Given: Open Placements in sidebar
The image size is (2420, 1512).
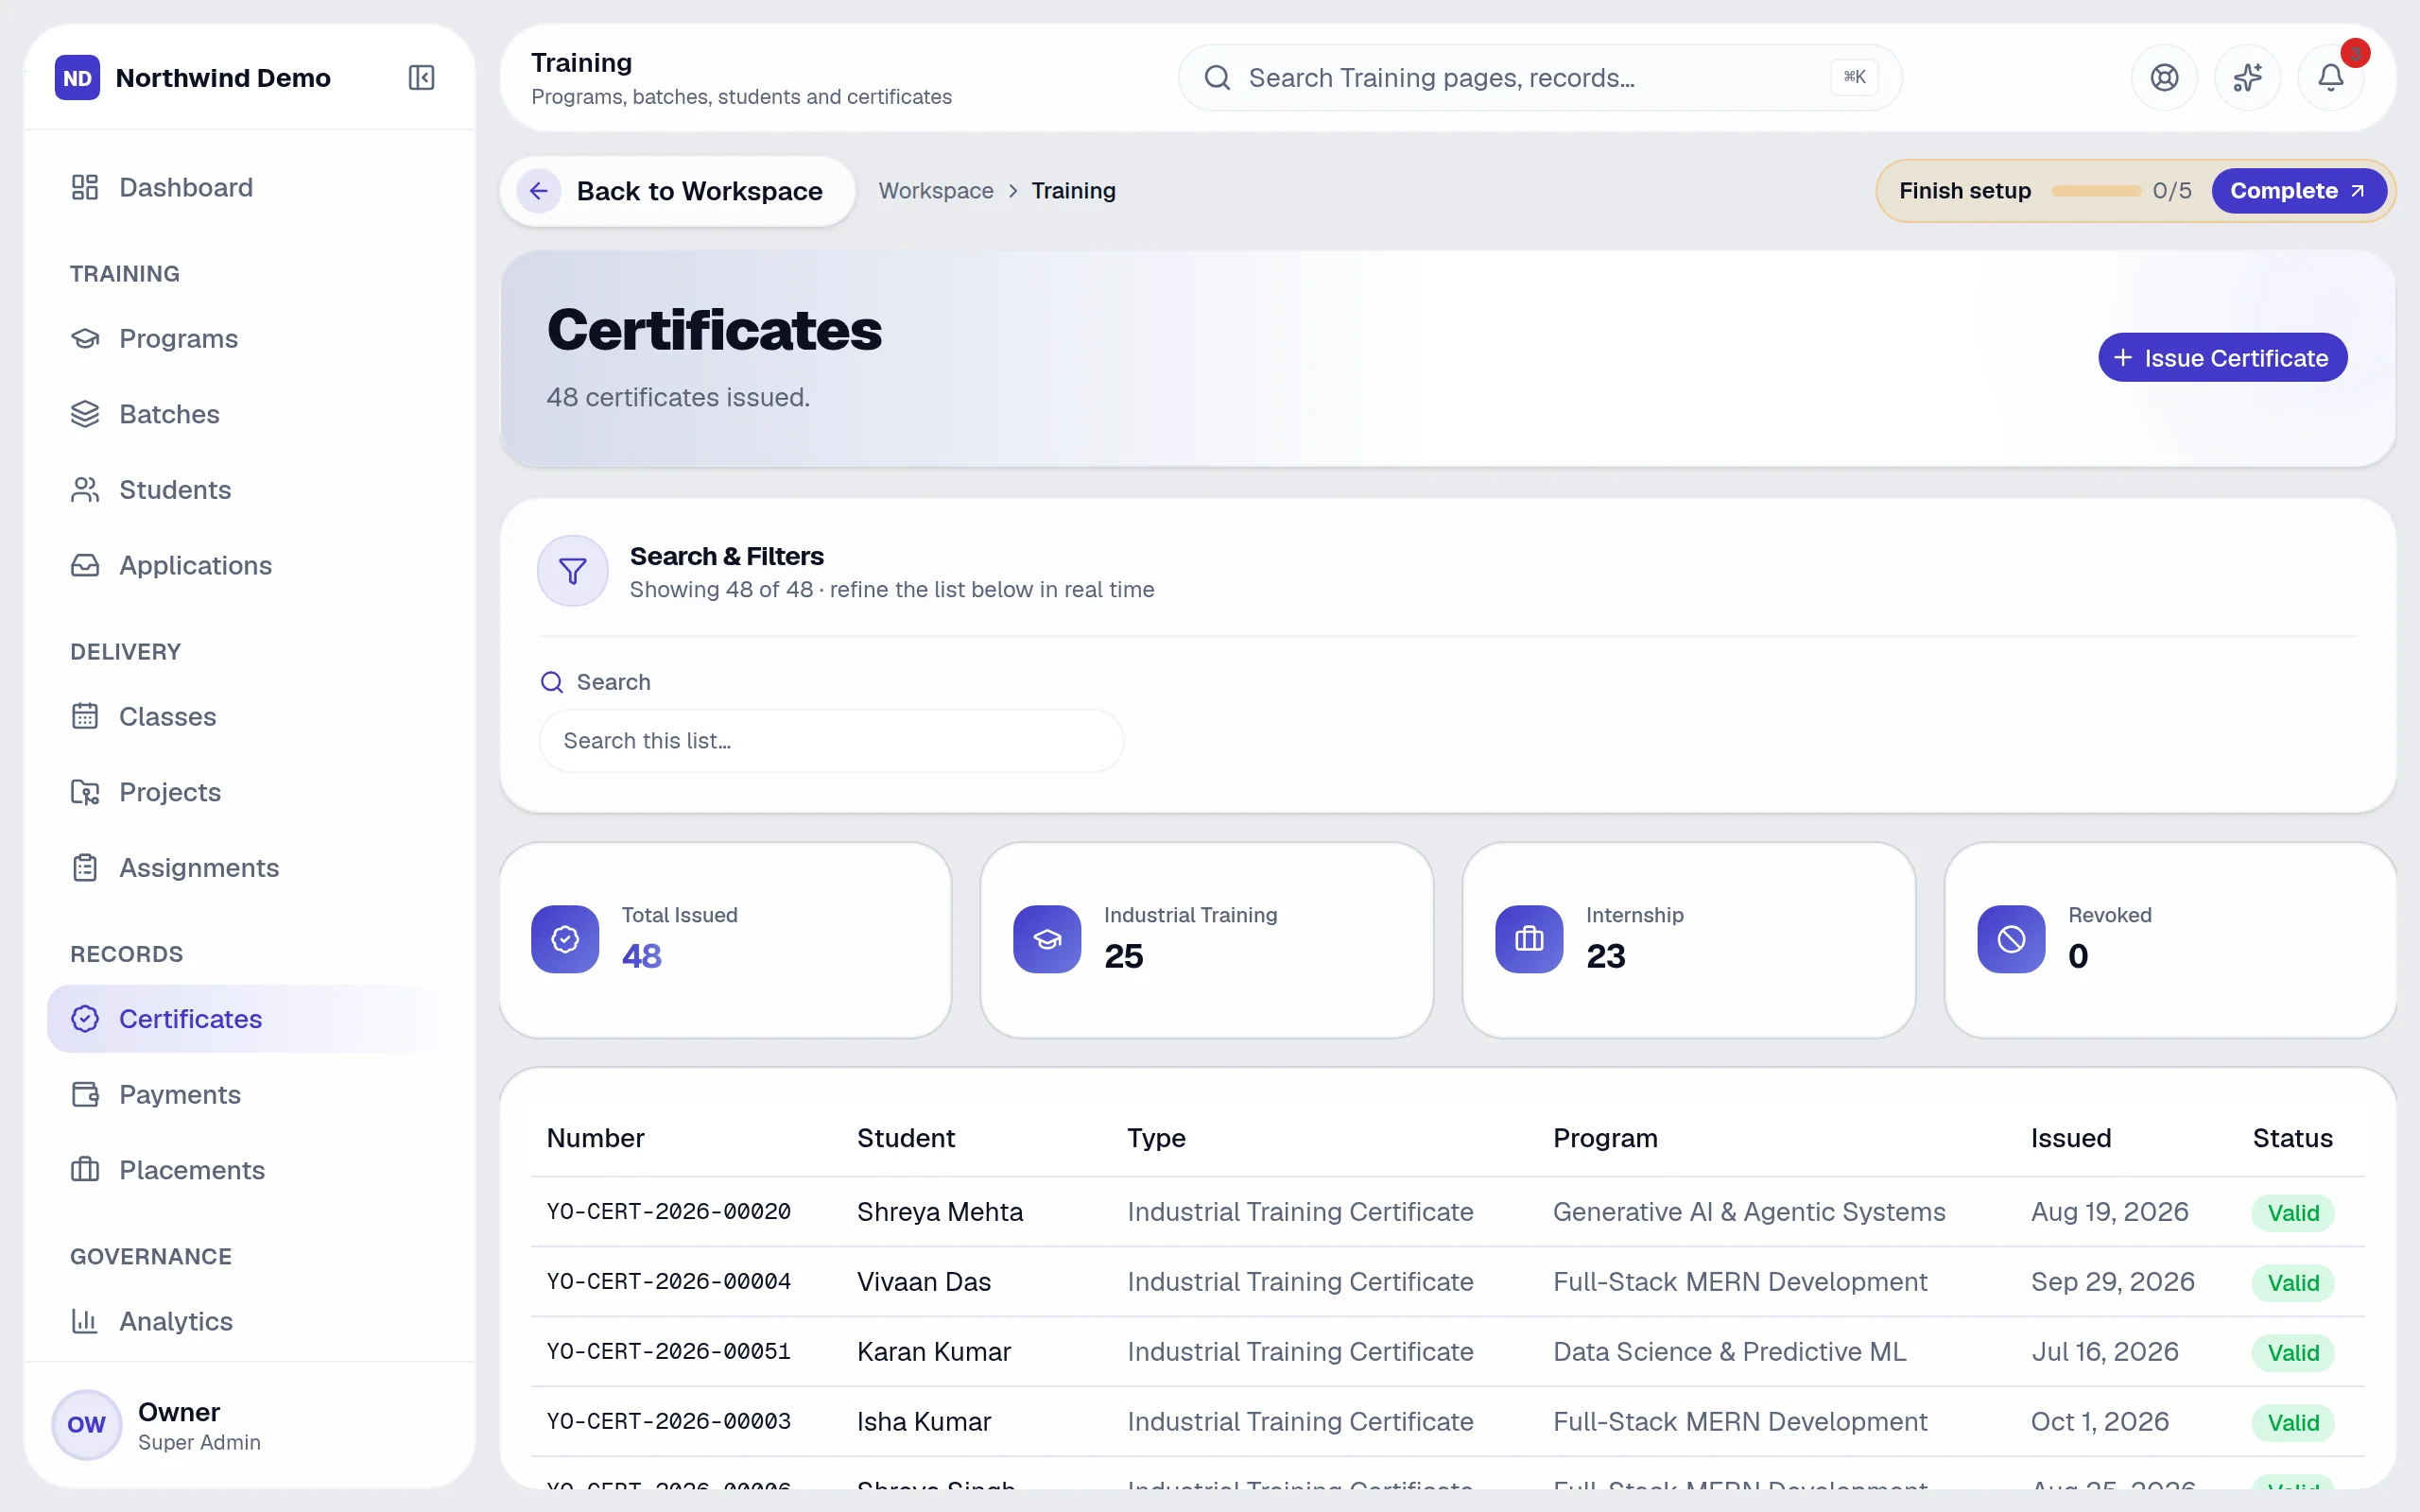Looking at the screenshot, I should [248, 1170].
